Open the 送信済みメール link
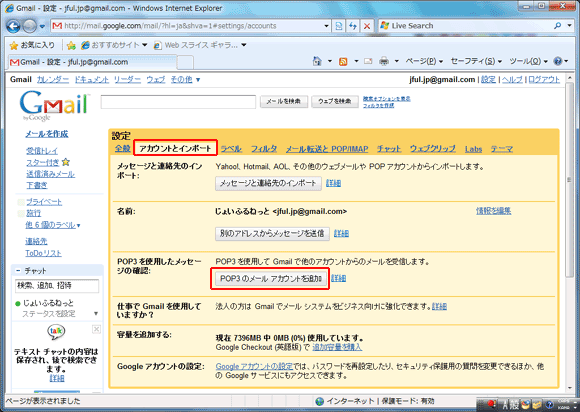Image resolution: width=580 pixels, height=412 pixels. [x=50, y=174]
